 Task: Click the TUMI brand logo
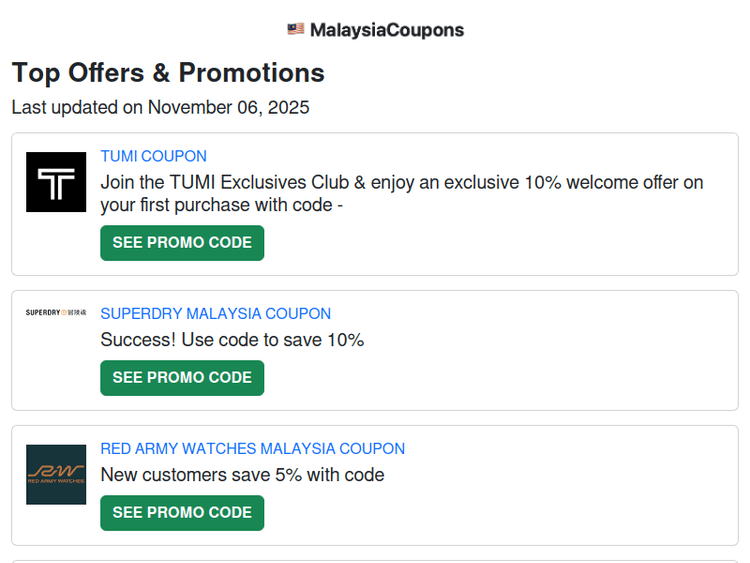tap(56, 182)
